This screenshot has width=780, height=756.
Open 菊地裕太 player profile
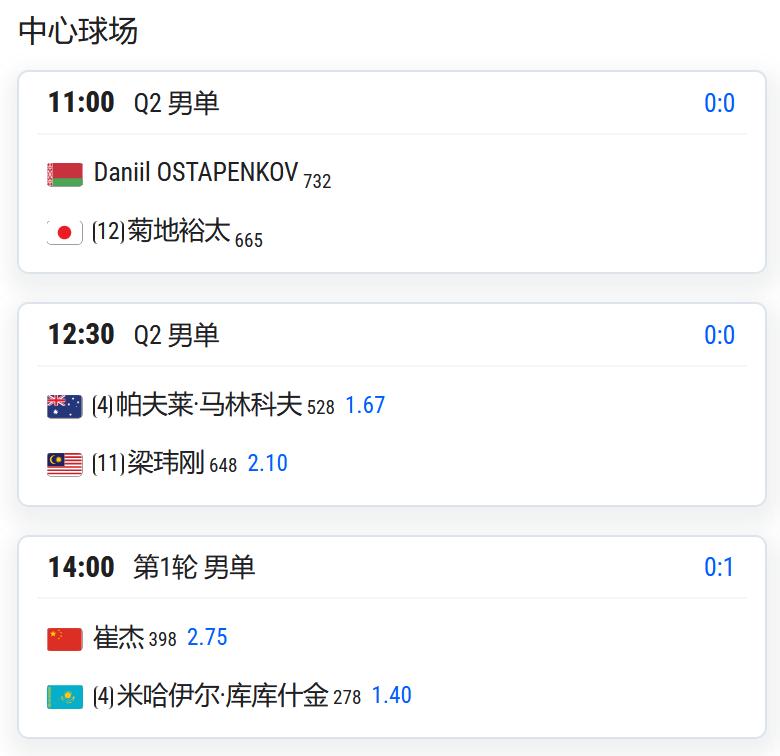click(x=179, y=231)
